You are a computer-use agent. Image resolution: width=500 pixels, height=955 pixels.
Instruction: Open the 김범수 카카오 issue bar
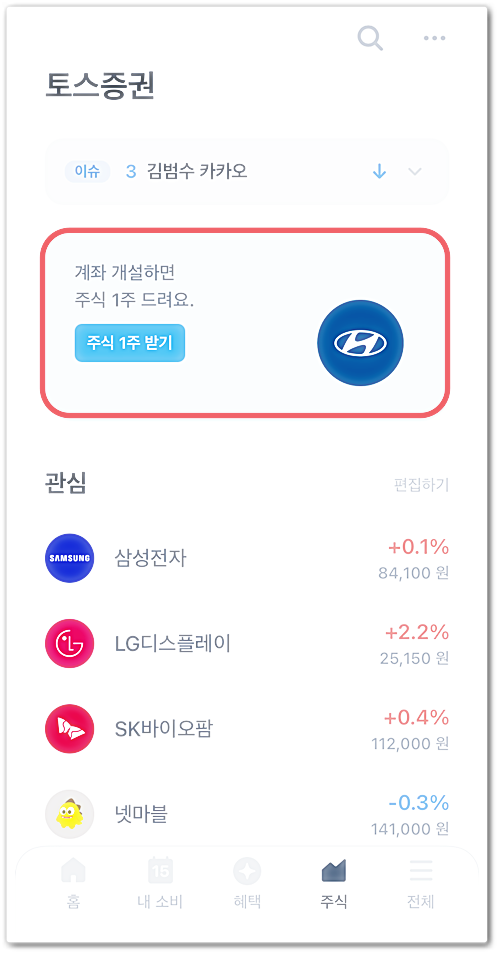pos(247,172)
